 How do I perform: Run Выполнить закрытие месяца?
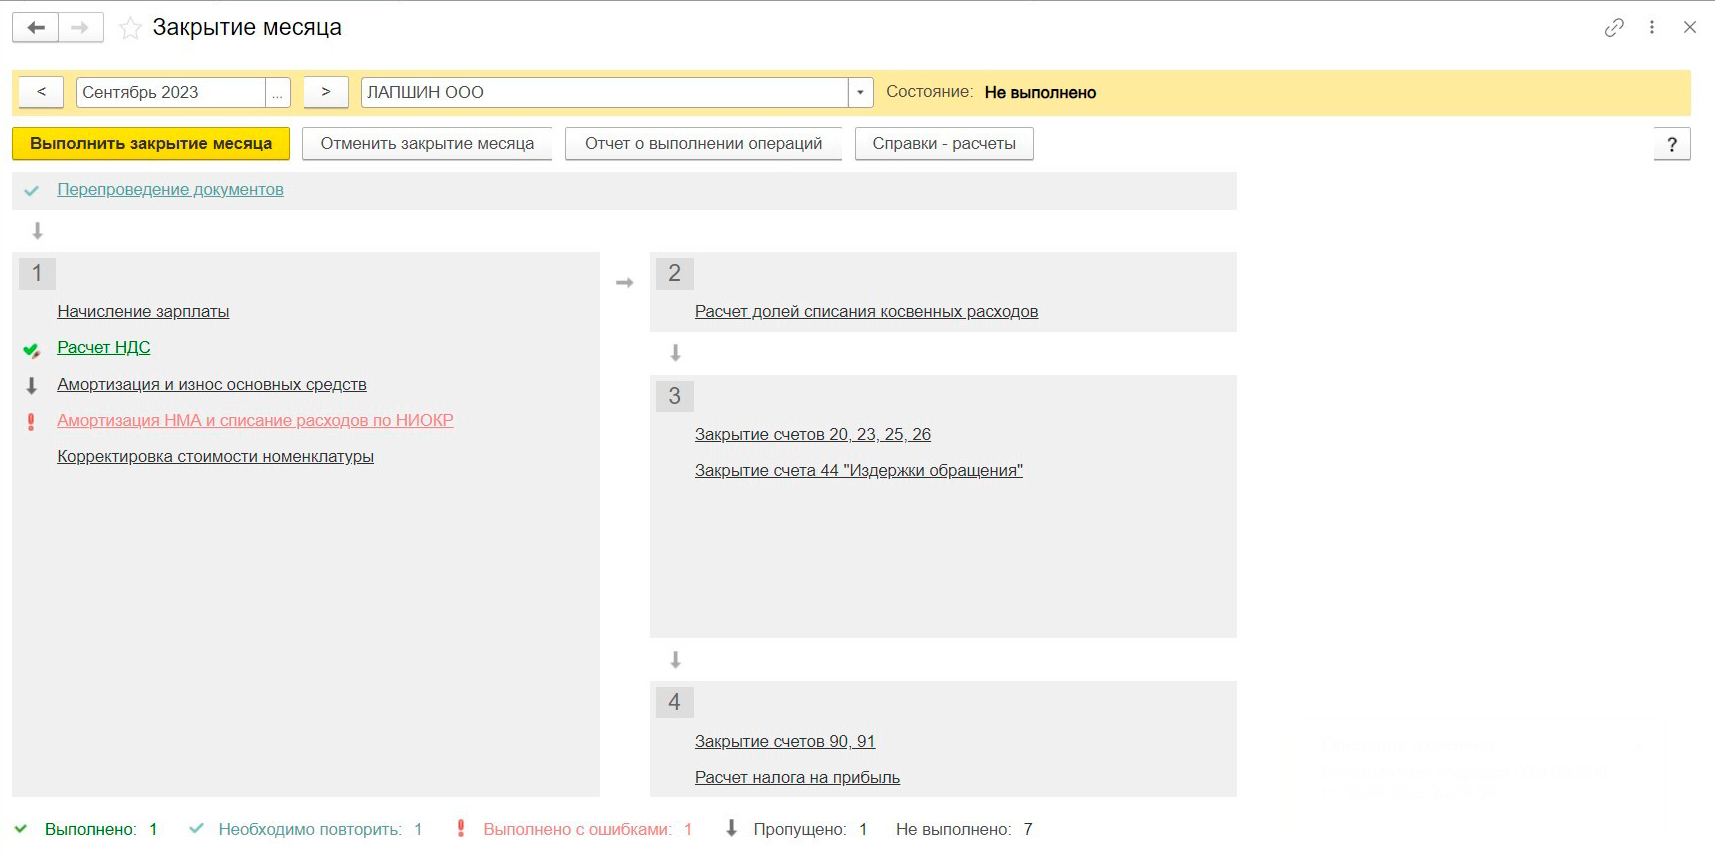pos(151,144)
